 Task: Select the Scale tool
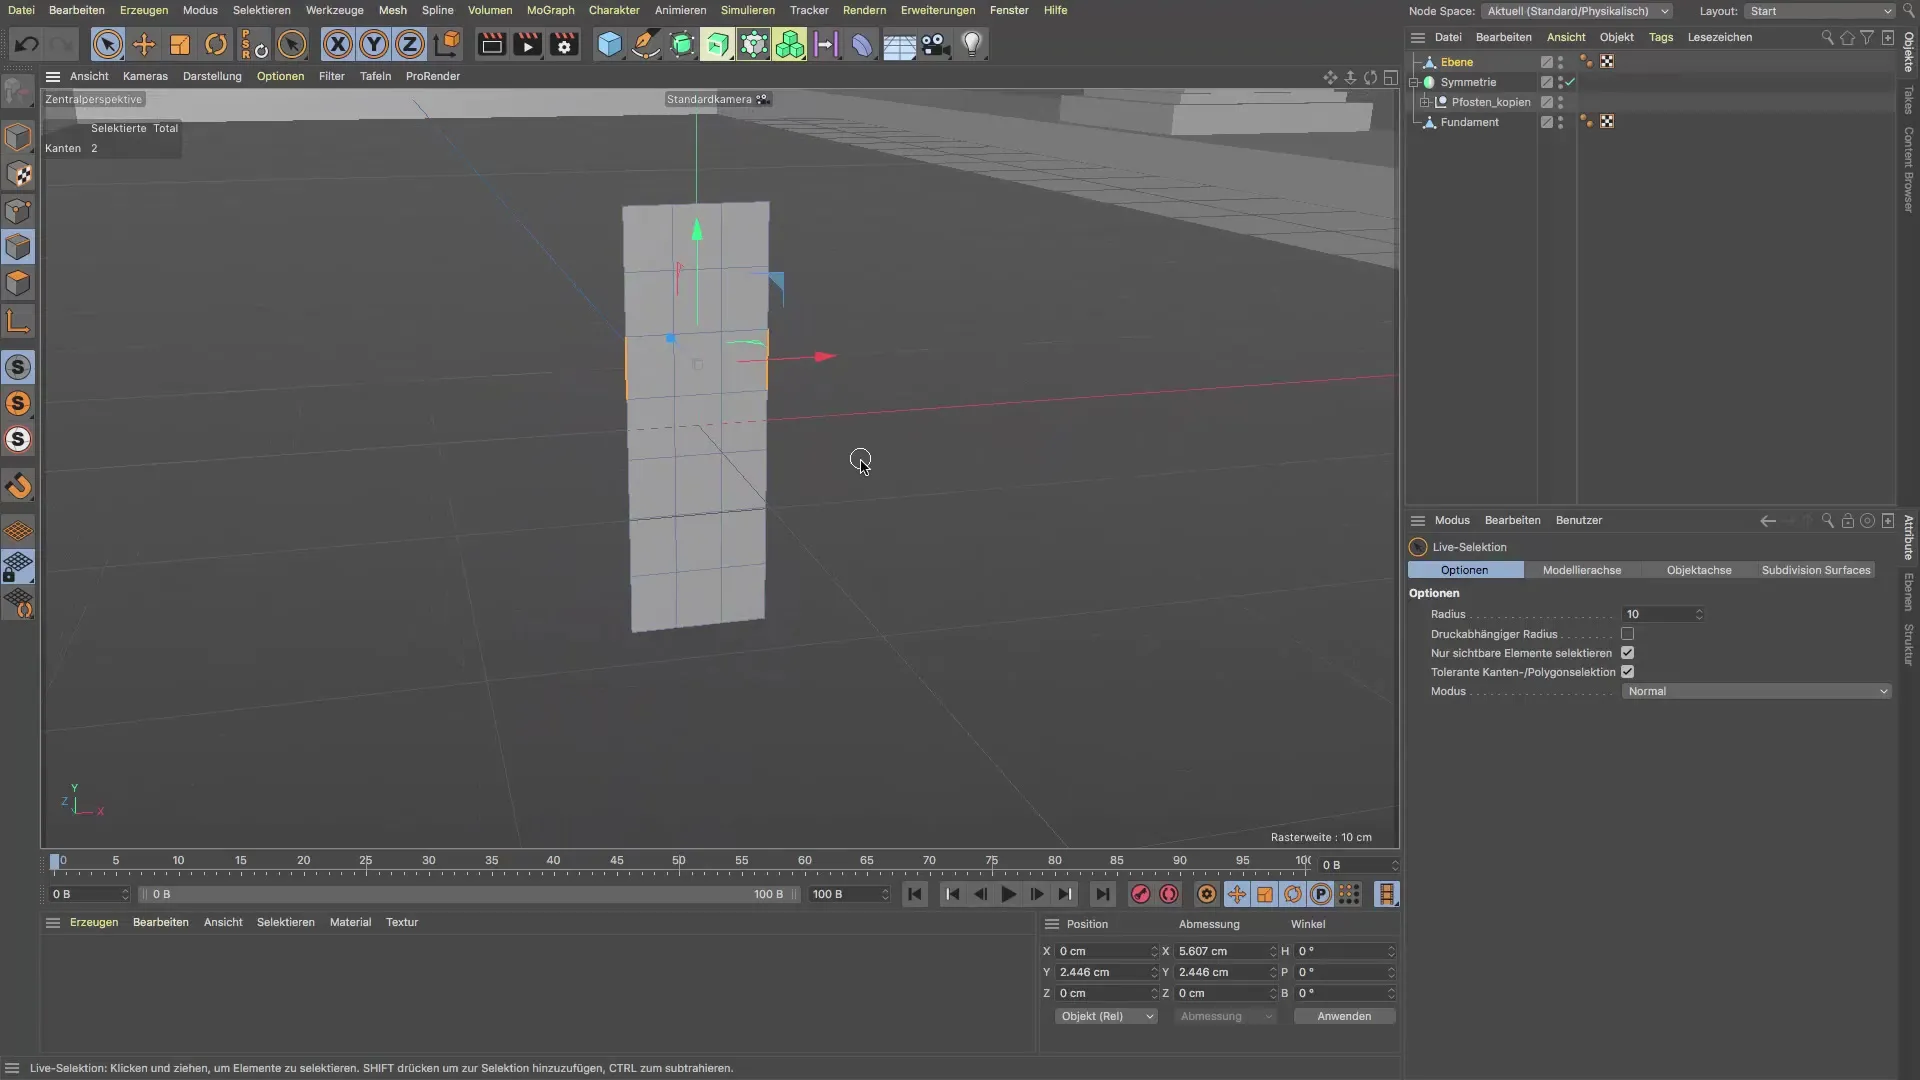coord(180,44)
